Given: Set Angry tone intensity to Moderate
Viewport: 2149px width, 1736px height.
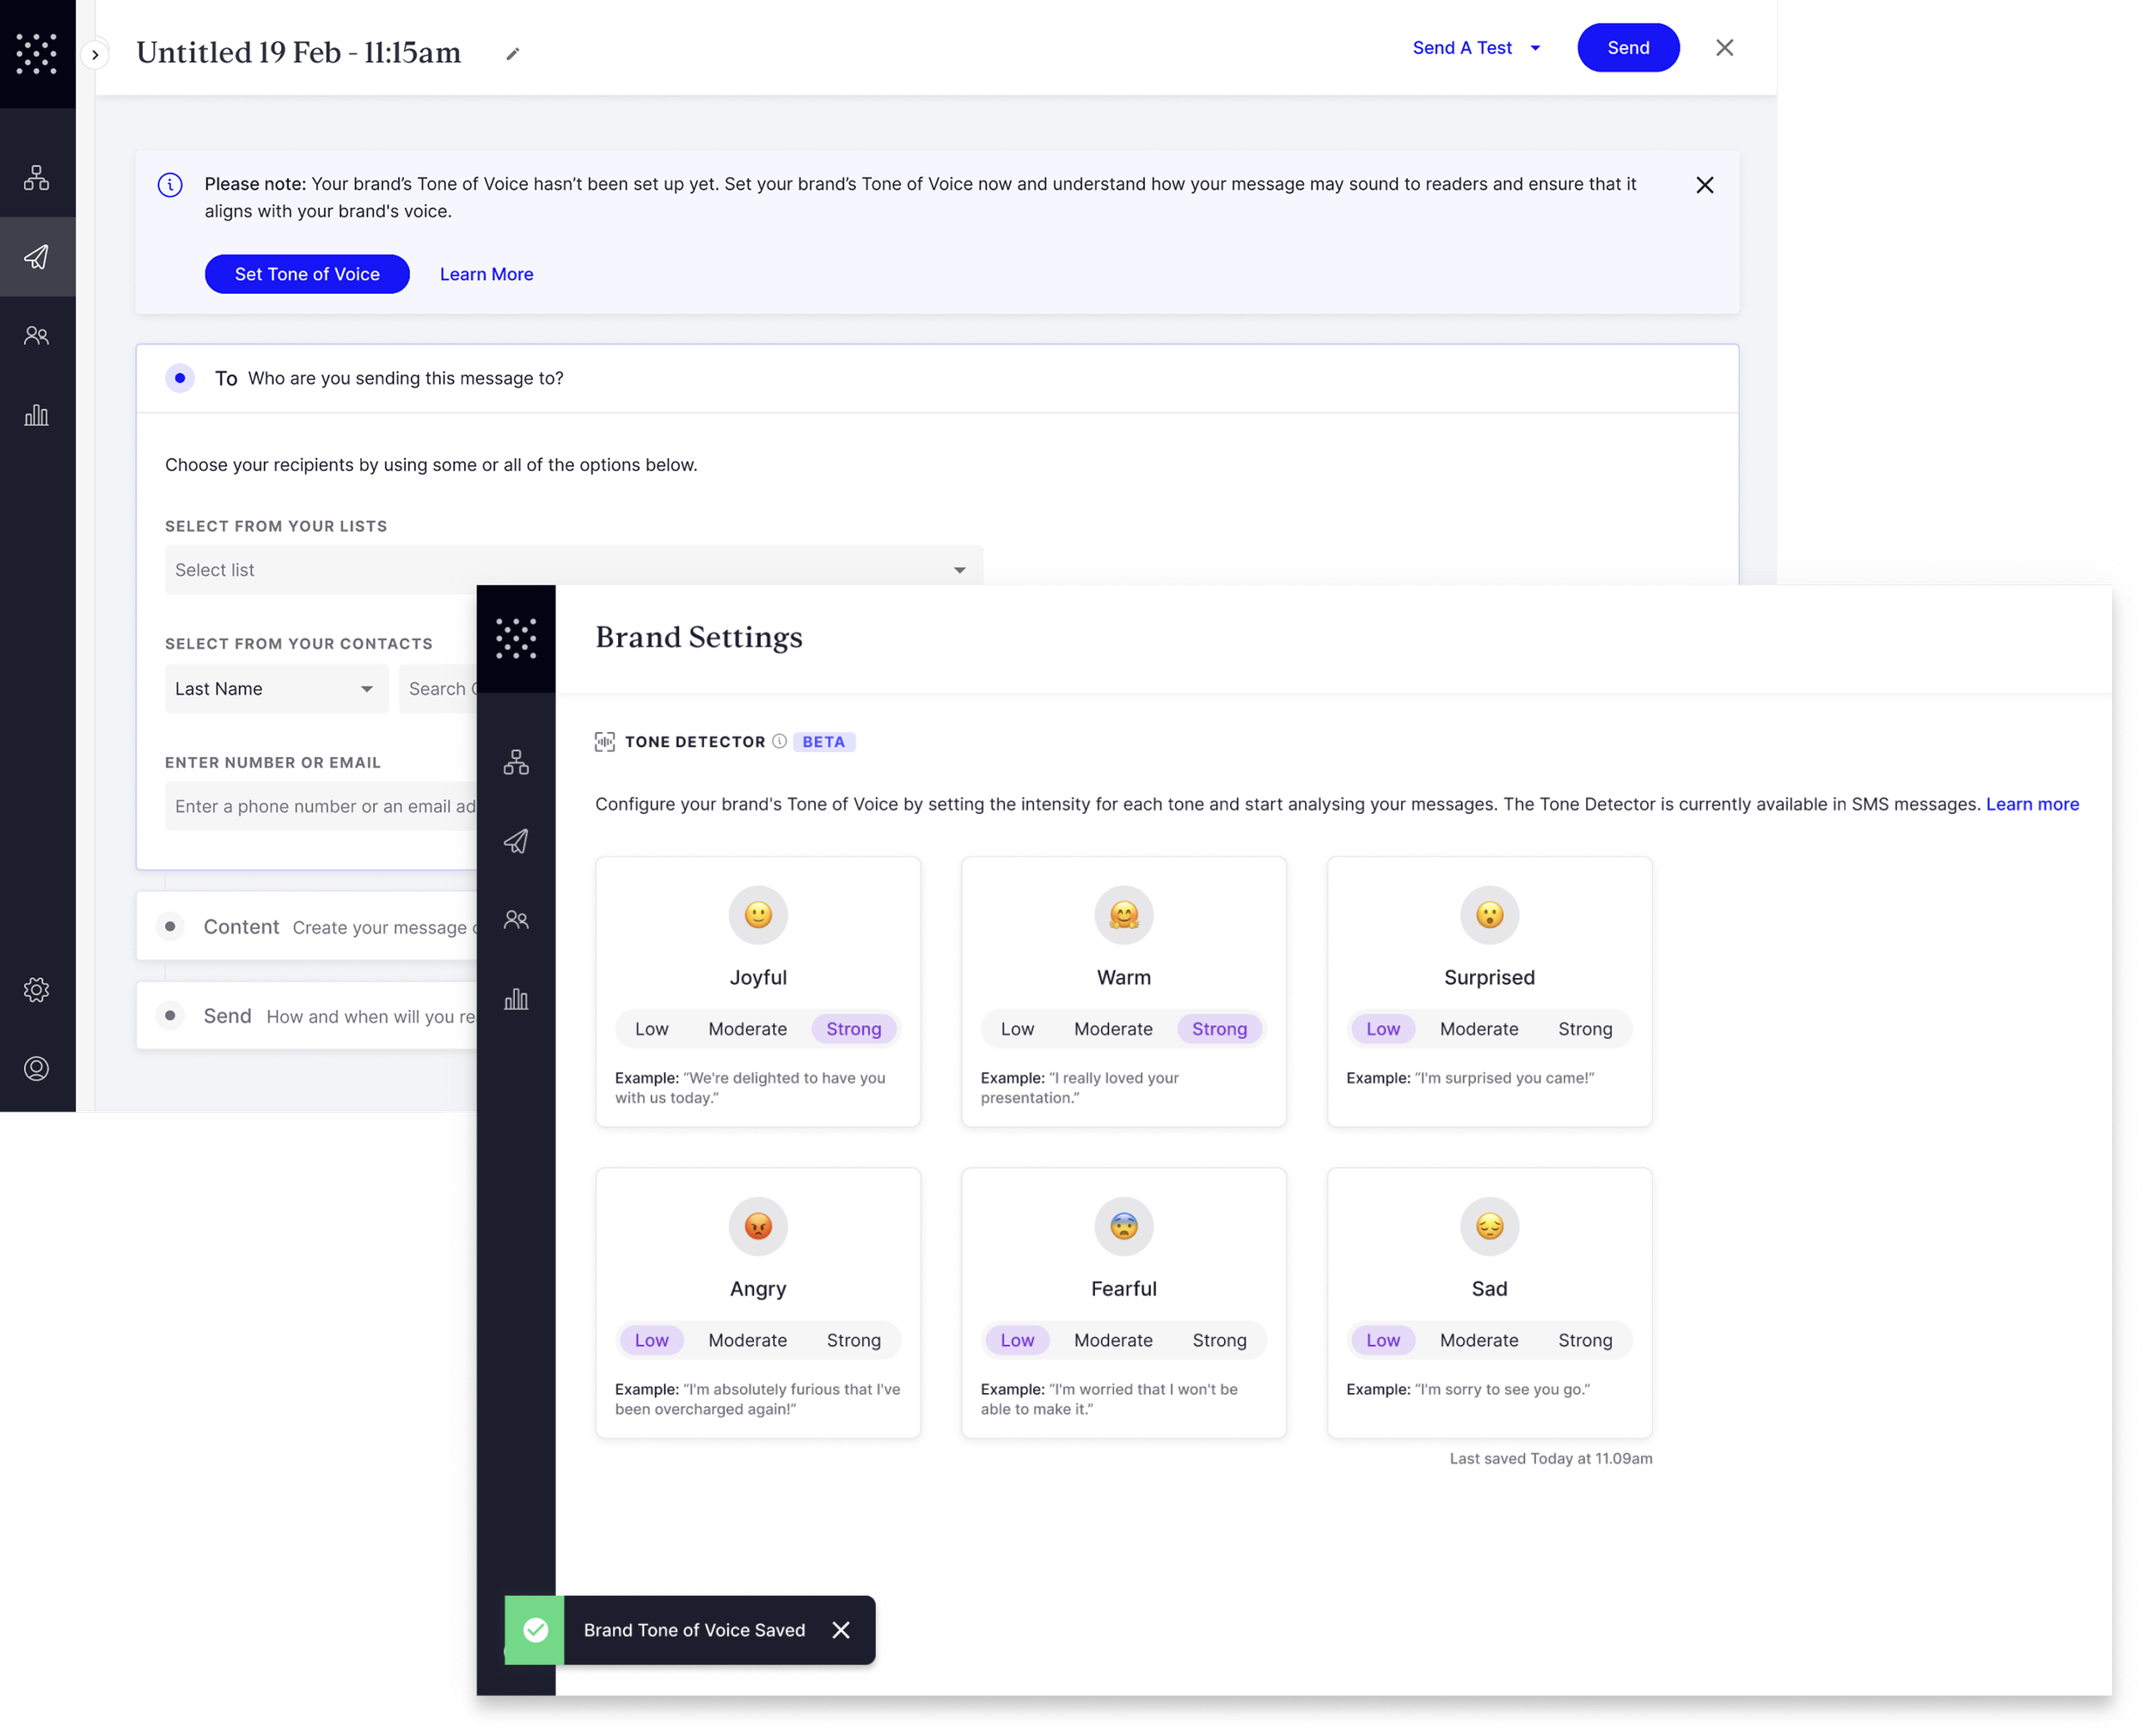Looking at the screenshot, I should click(747, 1340).
